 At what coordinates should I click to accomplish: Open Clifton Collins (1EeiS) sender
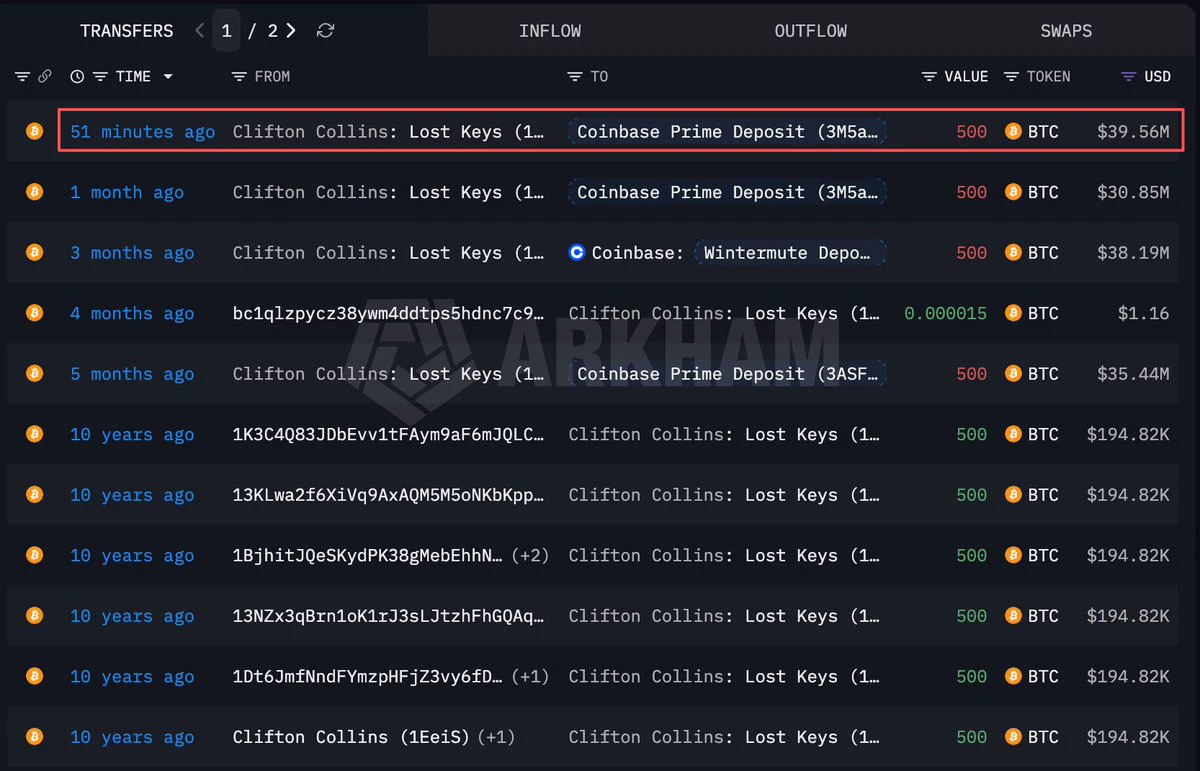click(x=352, y=737)
